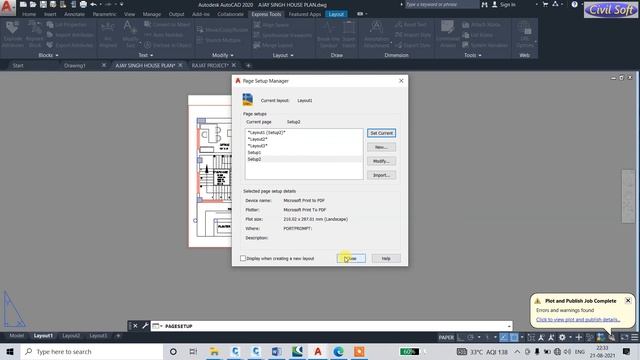This screenshot has height=360, width=640.
Task: Click Save icon in quick access toolbar
Action: coord(43,4)
